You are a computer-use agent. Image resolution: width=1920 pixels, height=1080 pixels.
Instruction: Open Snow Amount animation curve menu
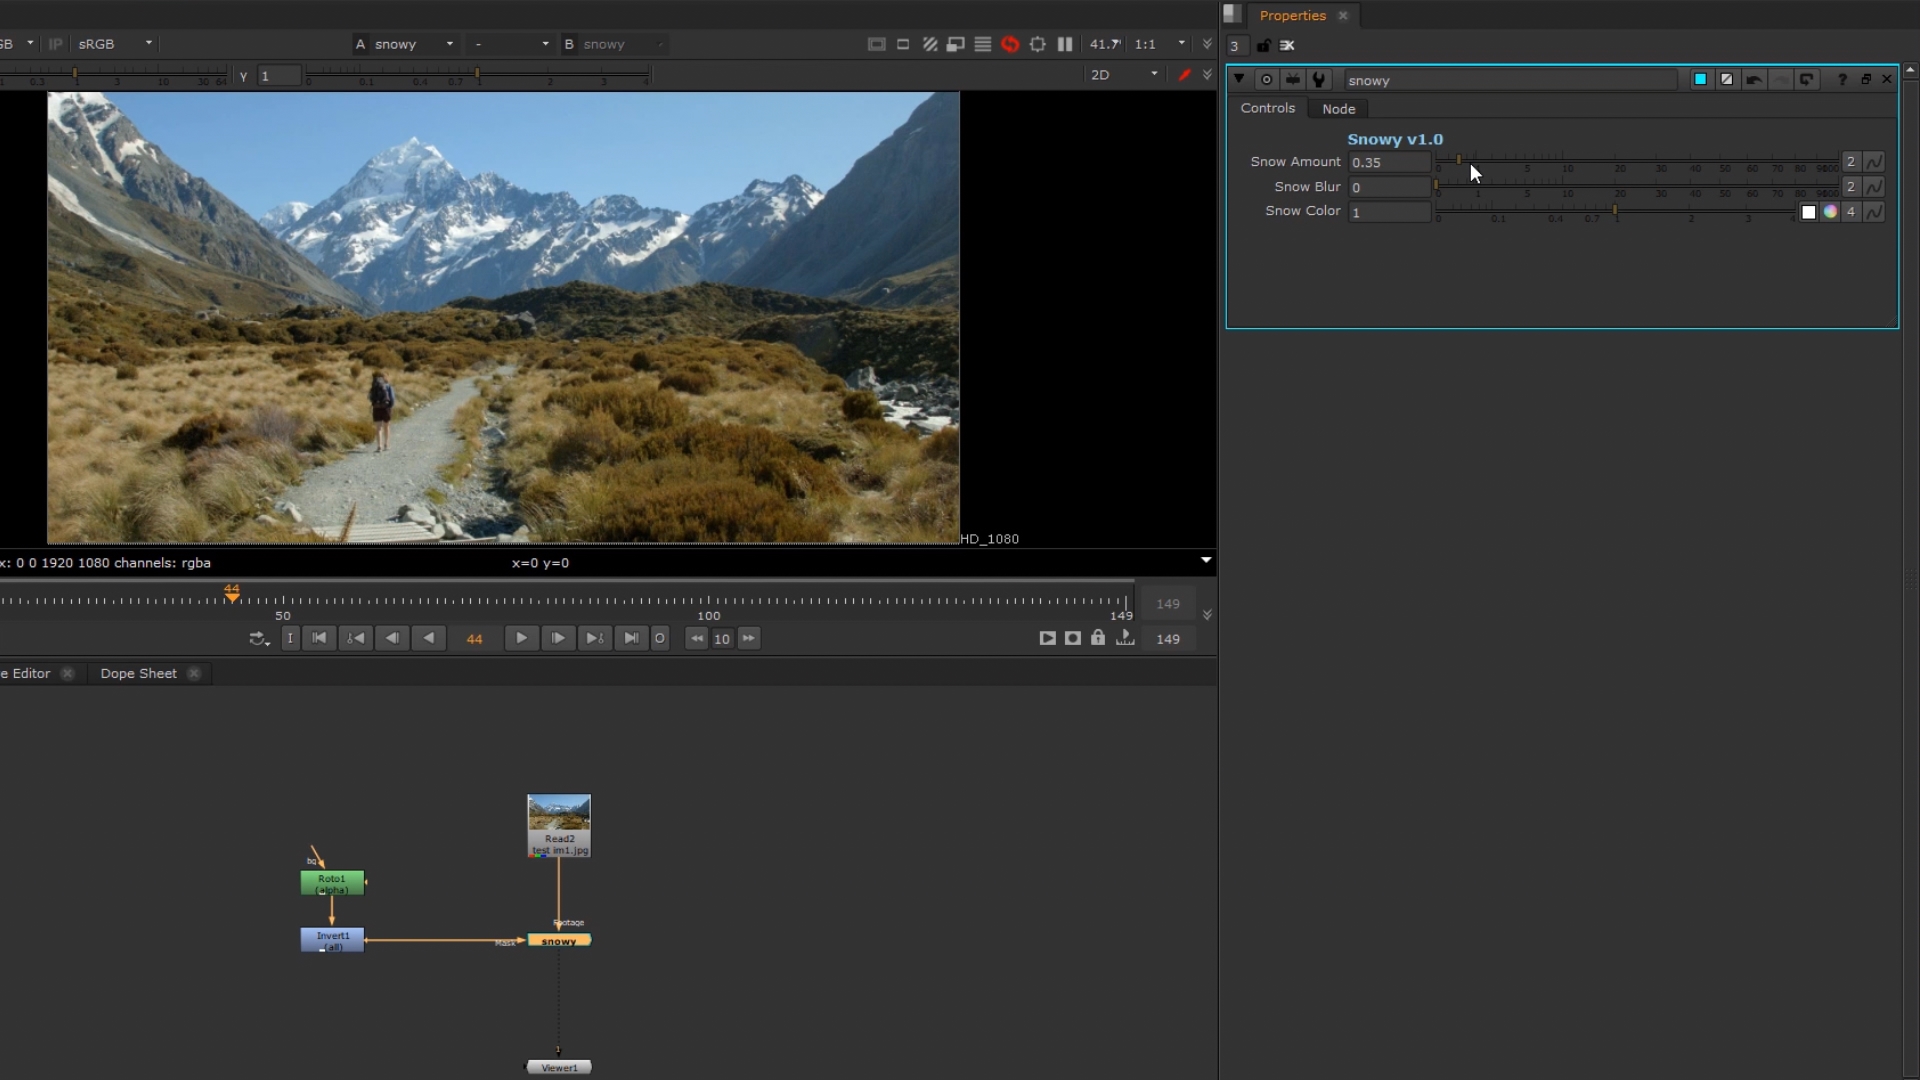1874,162
